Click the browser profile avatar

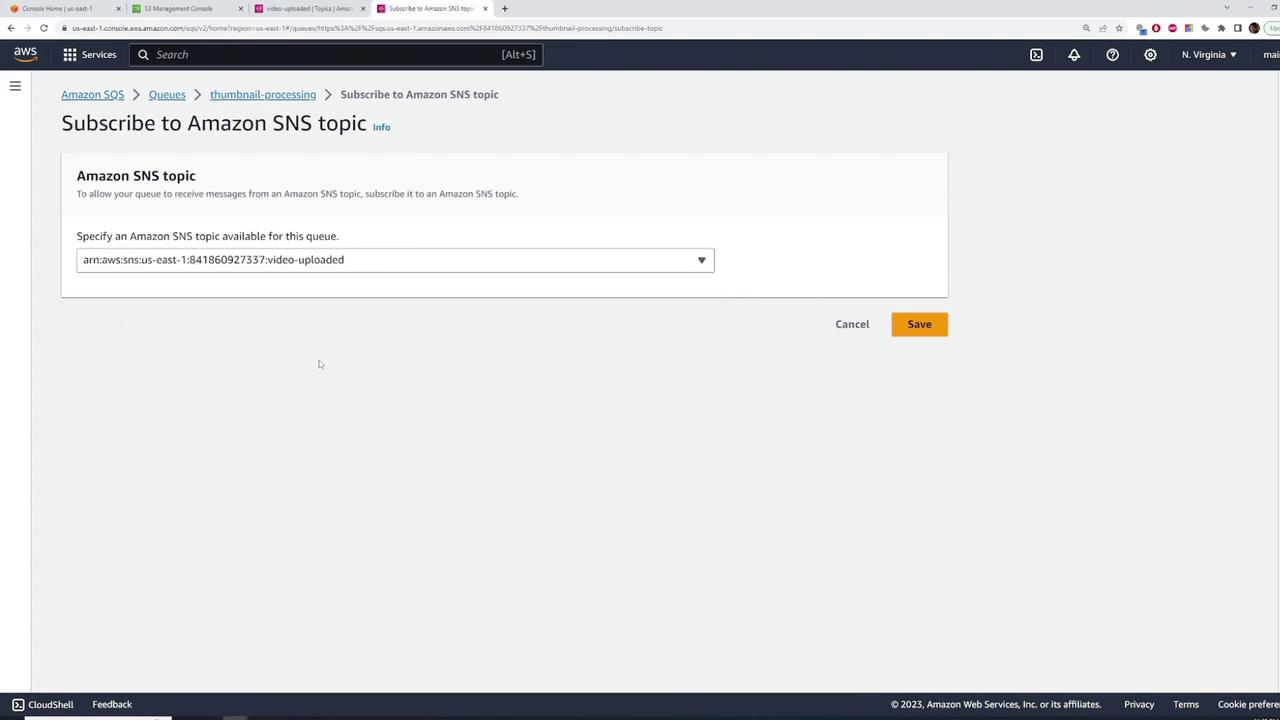[1254, 28]
